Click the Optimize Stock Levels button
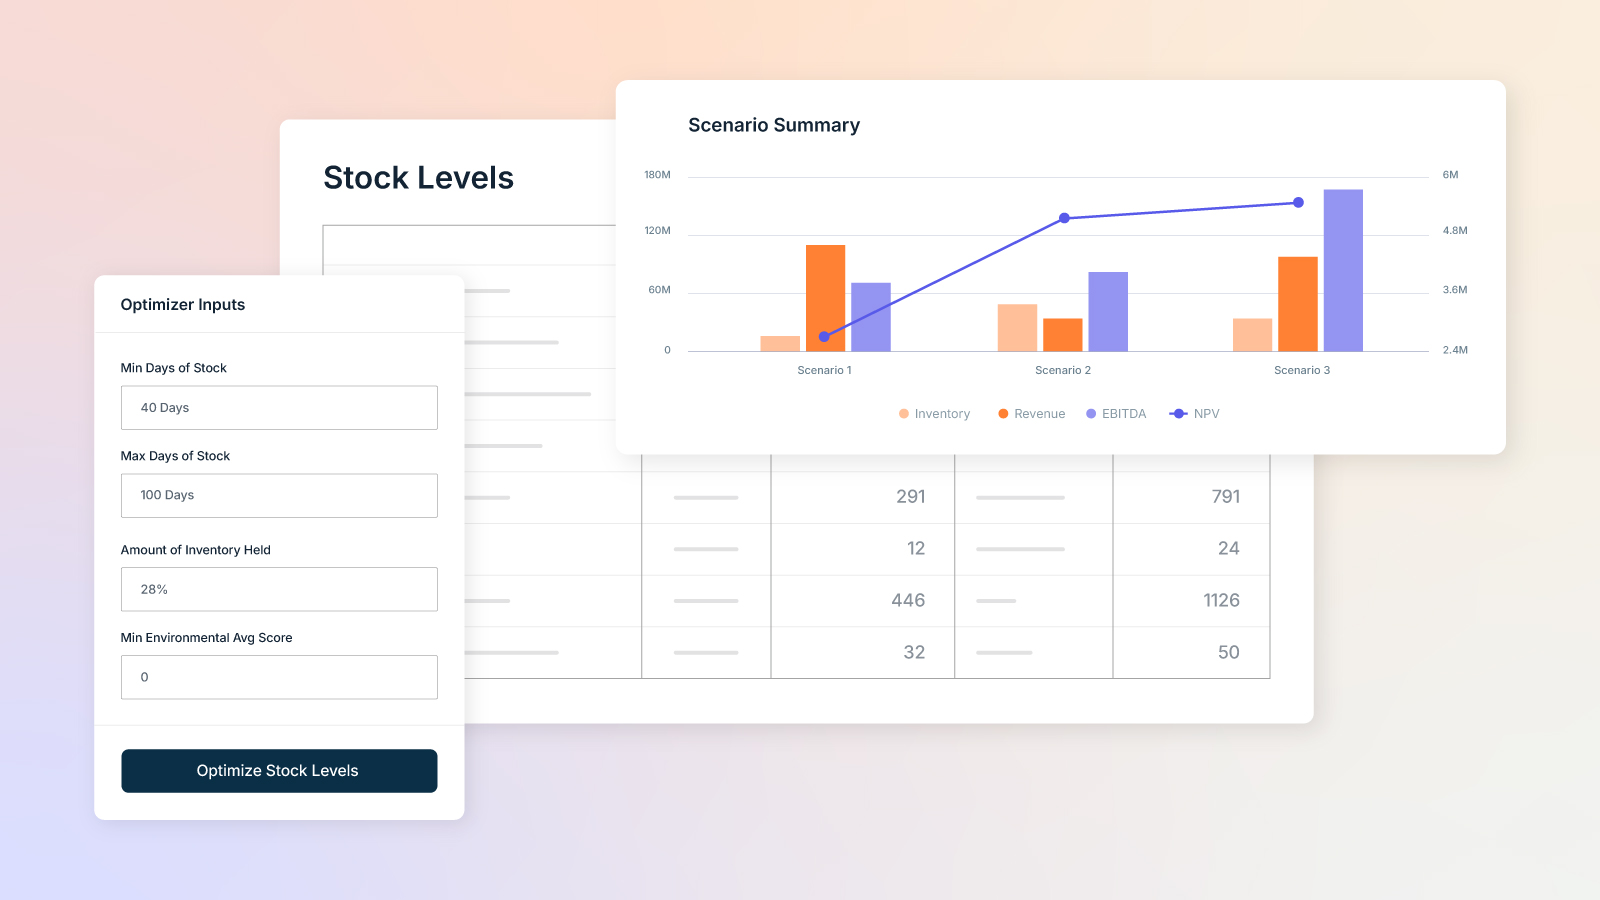 pyautogui.click(x=279, y=771)
